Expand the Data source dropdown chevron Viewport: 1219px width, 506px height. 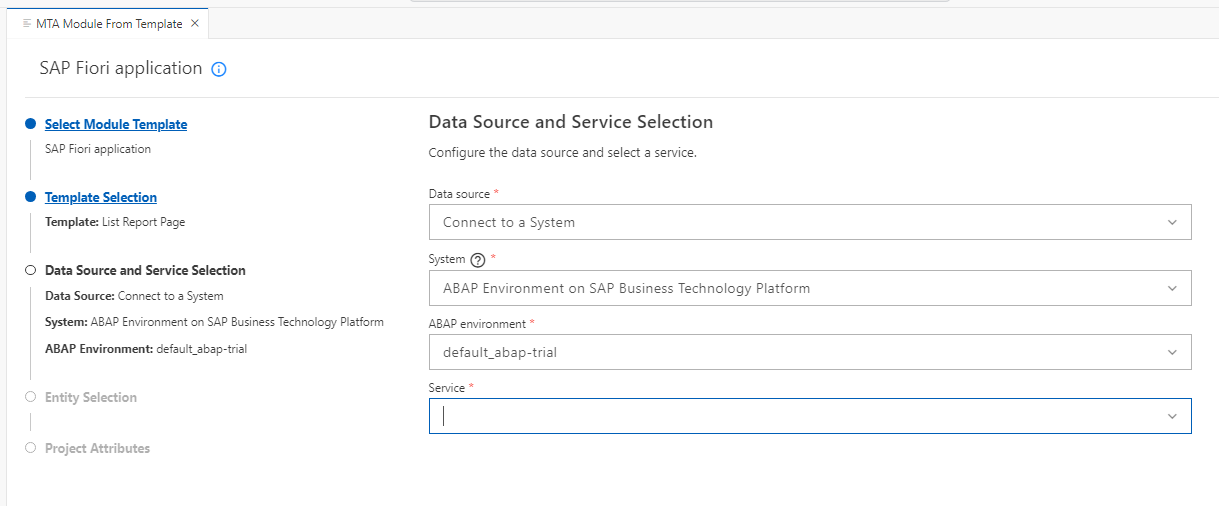tap(1172, 222)
